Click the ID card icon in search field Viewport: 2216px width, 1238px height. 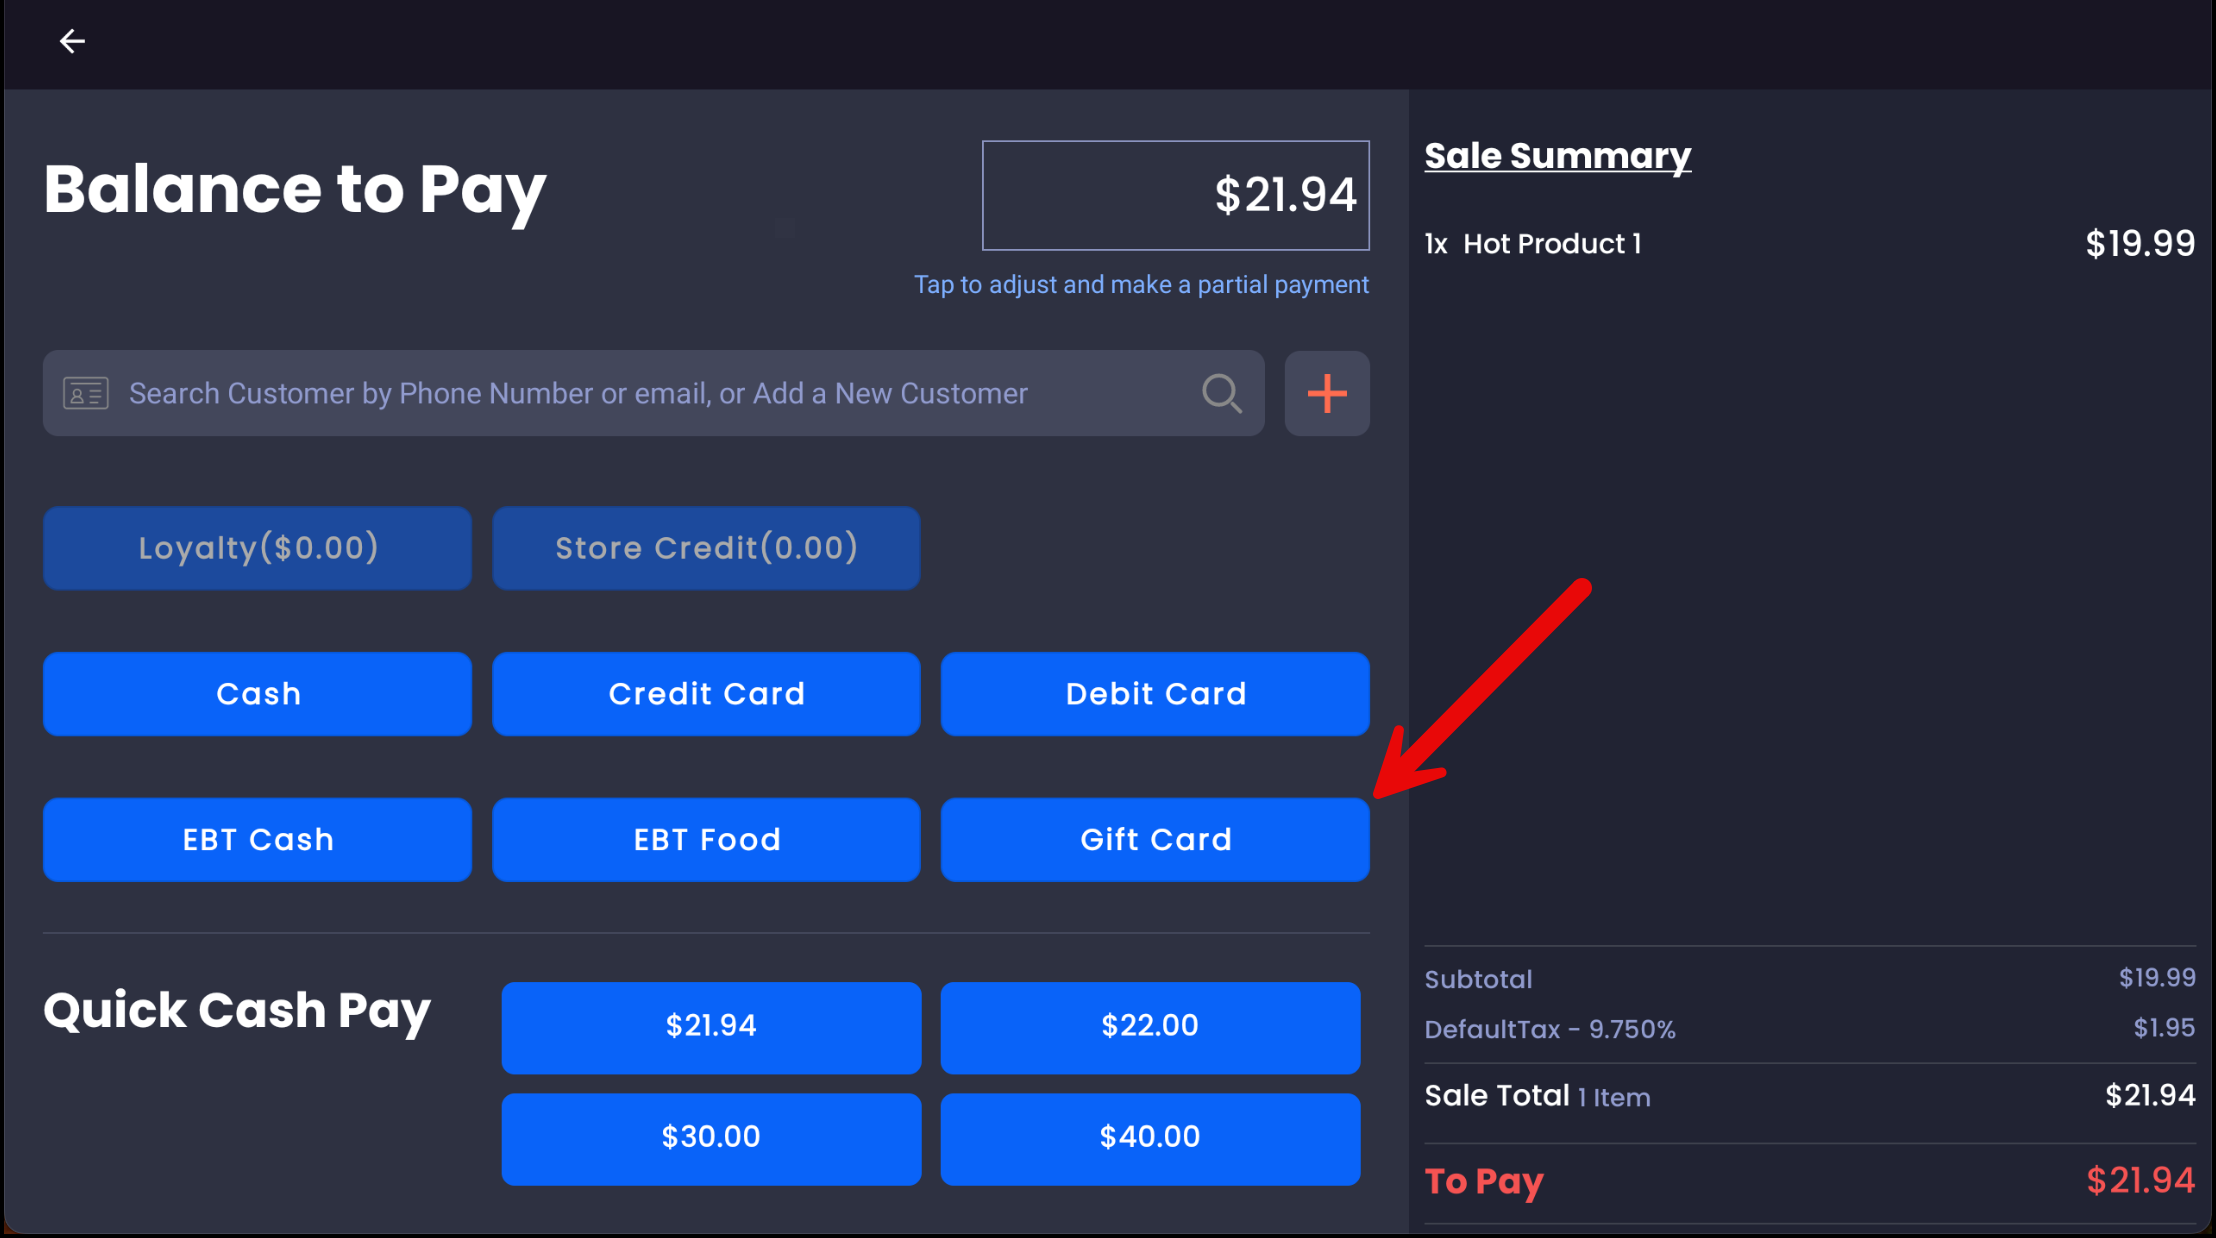click(x=86, y=393)
